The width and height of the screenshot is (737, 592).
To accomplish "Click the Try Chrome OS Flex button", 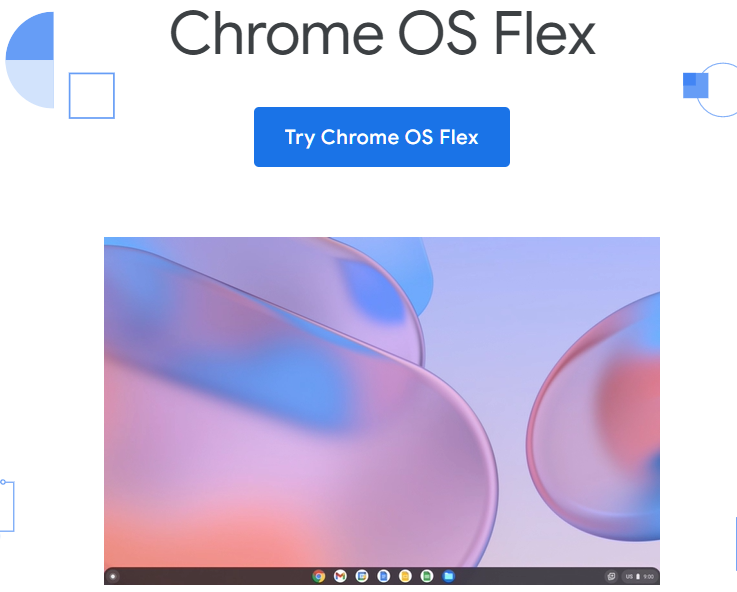I will click(382, 137).
